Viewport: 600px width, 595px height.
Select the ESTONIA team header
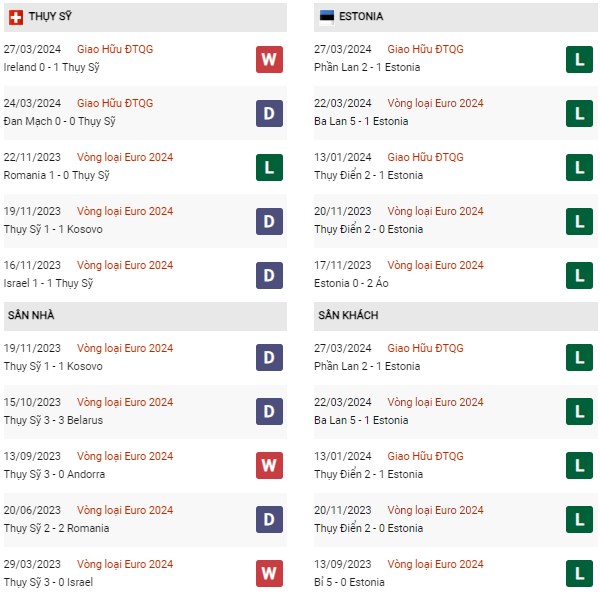(361, 17)
